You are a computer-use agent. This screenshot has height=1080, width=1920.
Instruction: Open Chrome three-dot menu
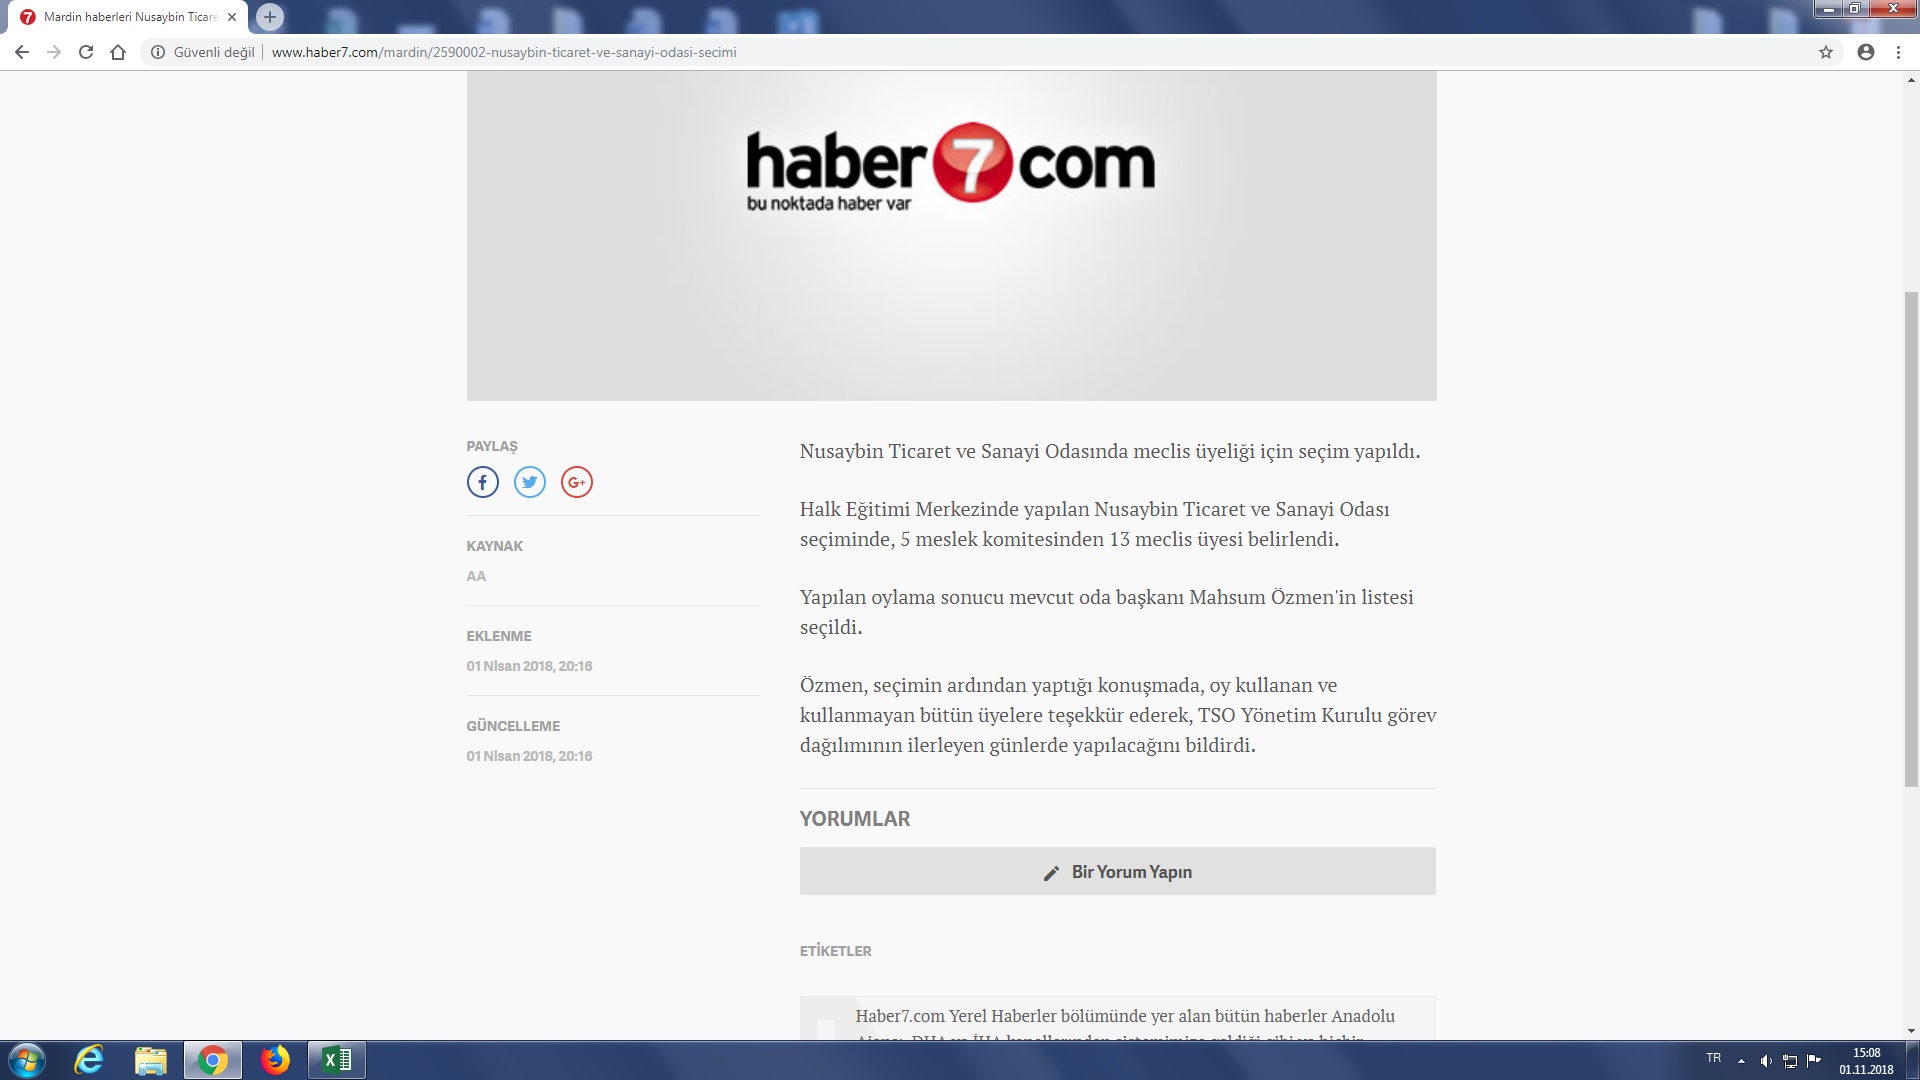tap(1898, 52)
